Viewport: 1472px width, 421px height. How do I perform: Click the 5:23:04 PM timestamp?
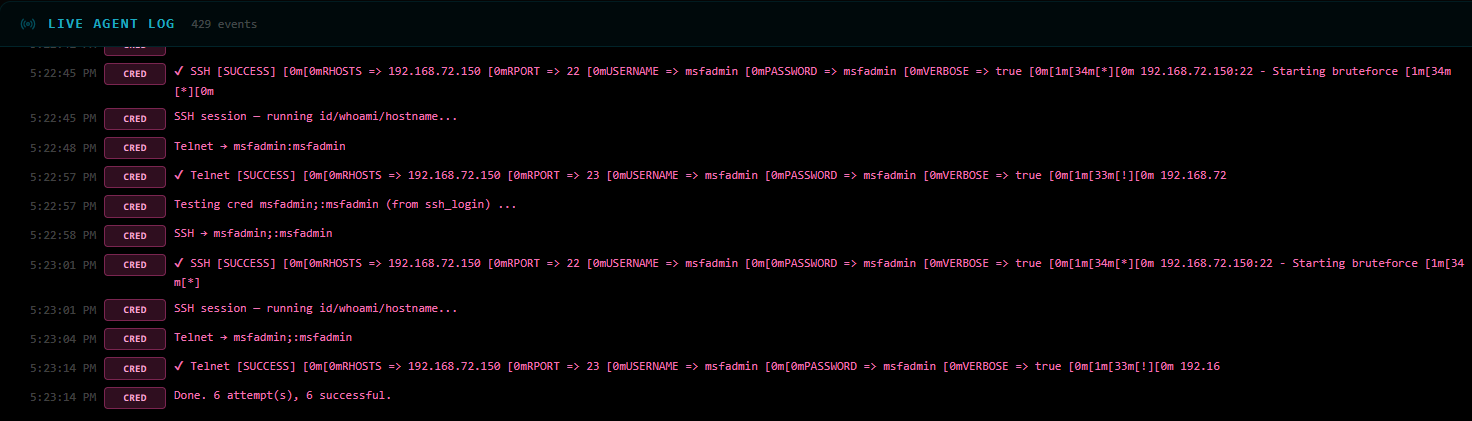tap(63, 338)
